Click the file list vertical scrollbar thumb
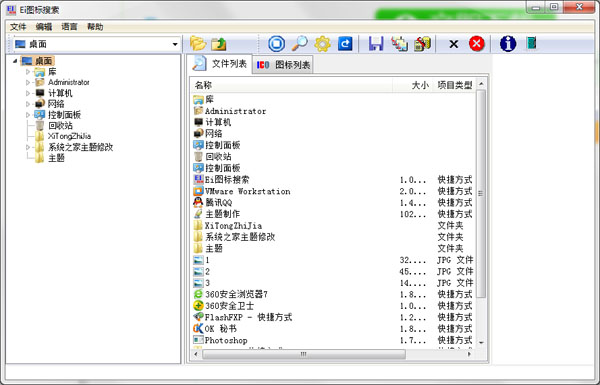 pos(481,194)
